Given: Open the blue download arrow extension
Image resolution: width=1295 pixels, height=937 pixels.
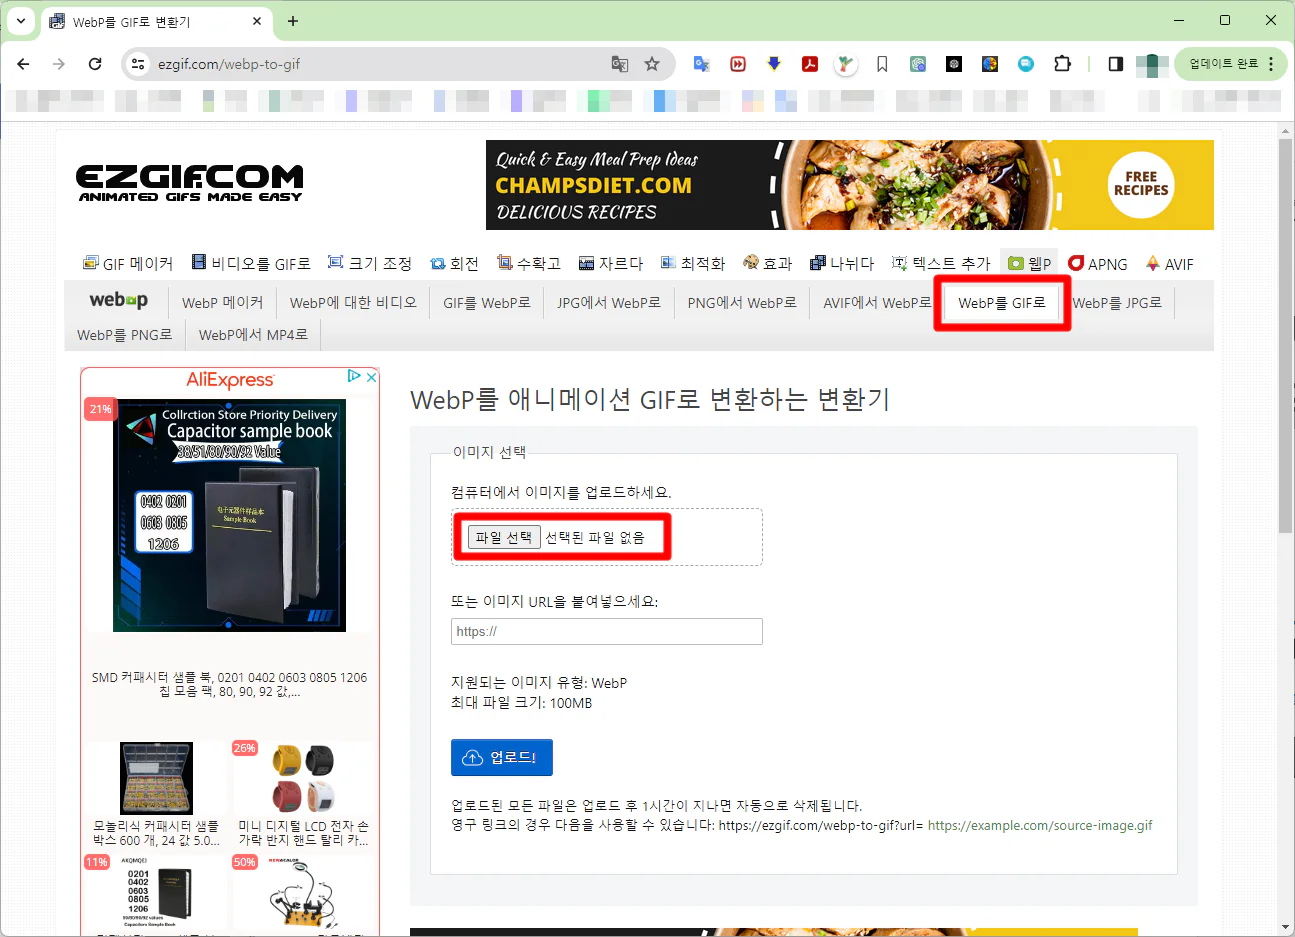Looking at the screenshot, I should tap(774, 64).
